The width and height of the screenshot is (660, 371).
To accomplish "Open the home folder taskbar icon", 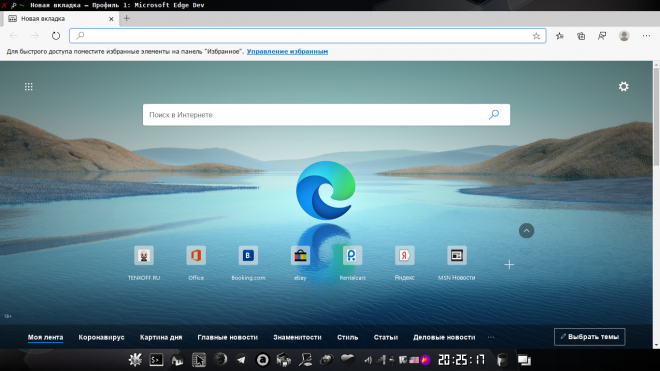I will [x=177, y=360].
